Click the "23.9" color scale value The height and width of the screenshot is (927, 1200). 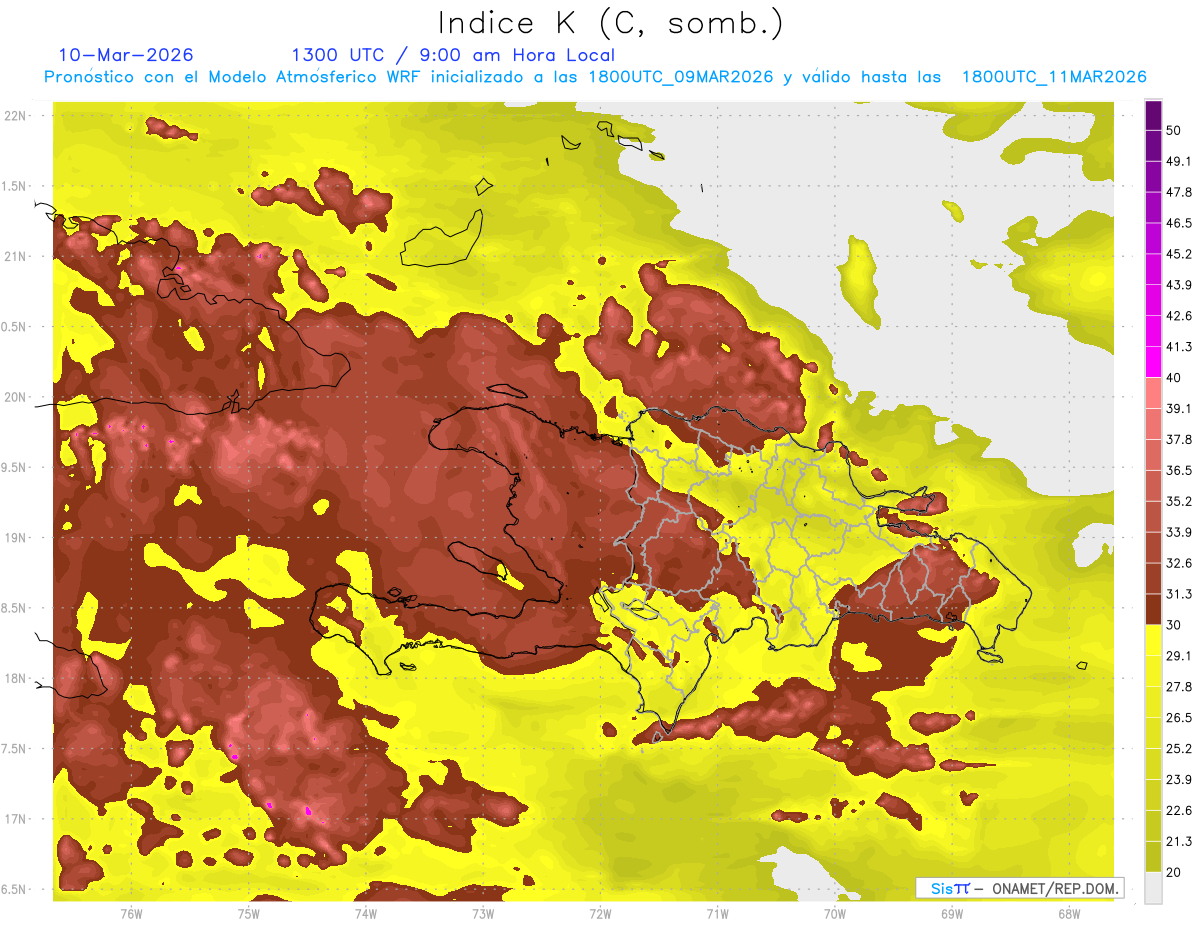pos(1179,779)
